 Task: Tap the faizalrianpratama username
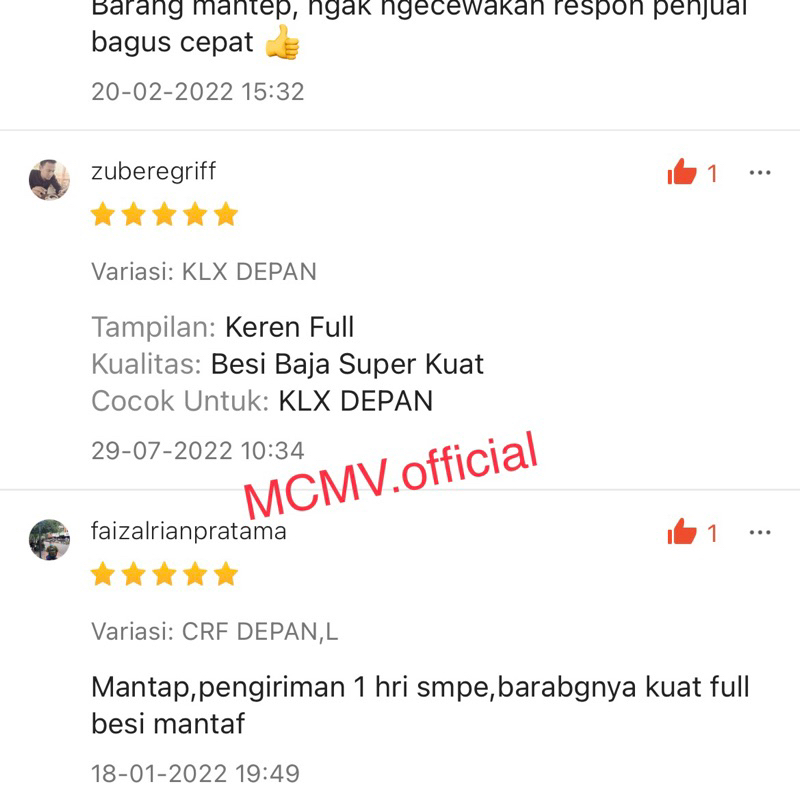189,532
